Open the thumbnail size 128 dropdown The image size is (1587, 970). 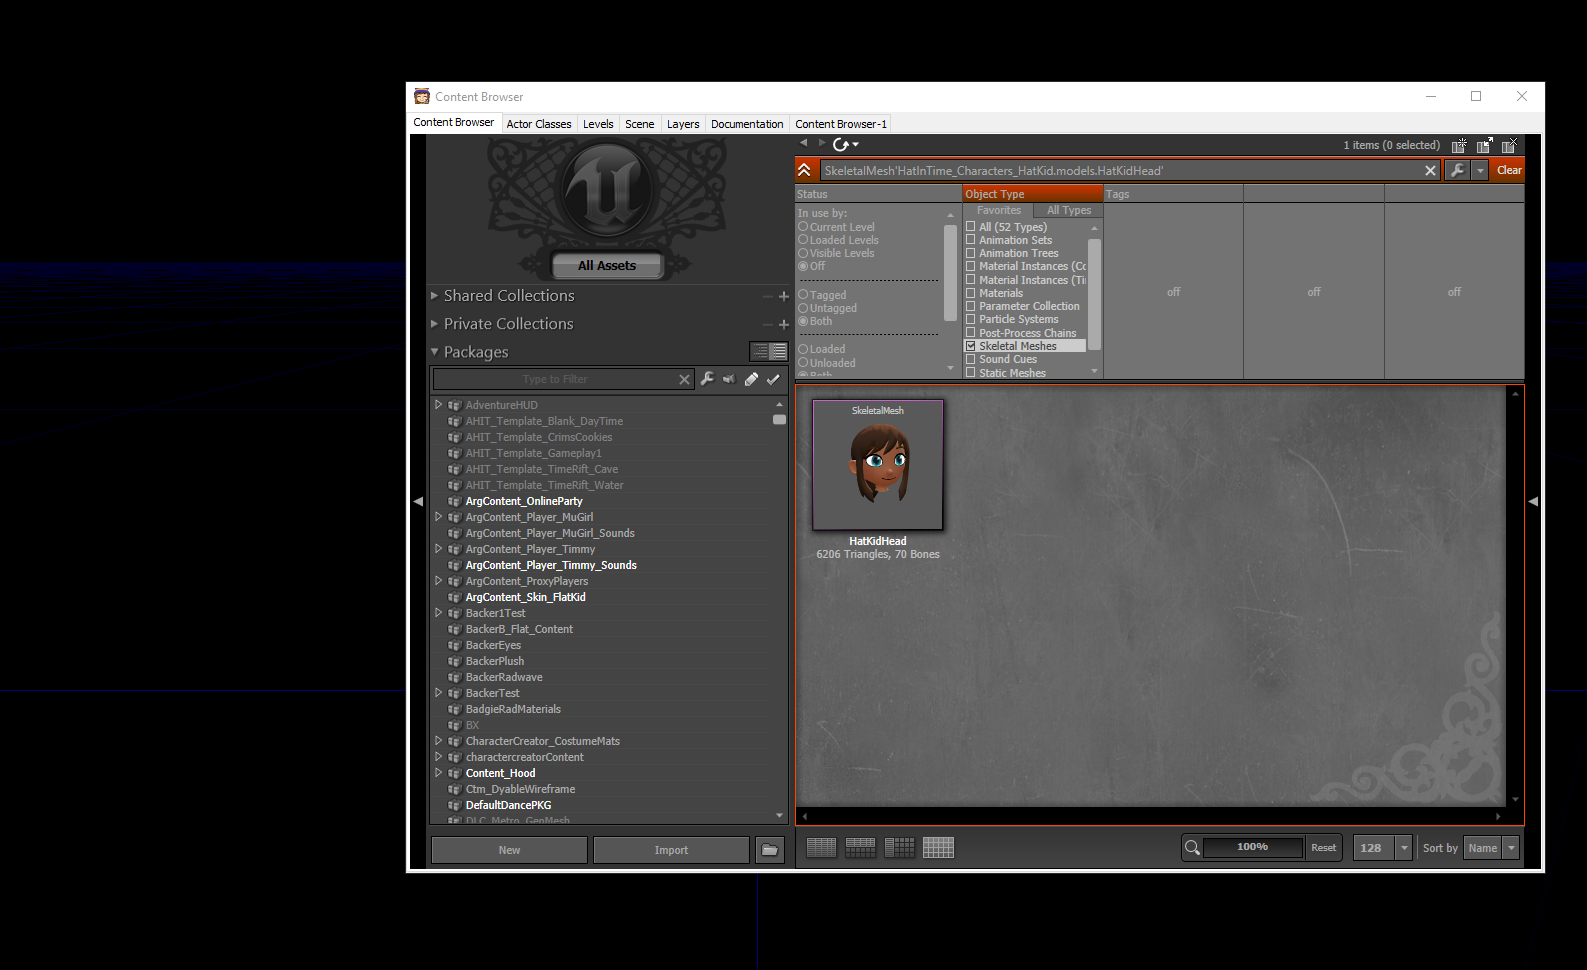coord(1404,848)
